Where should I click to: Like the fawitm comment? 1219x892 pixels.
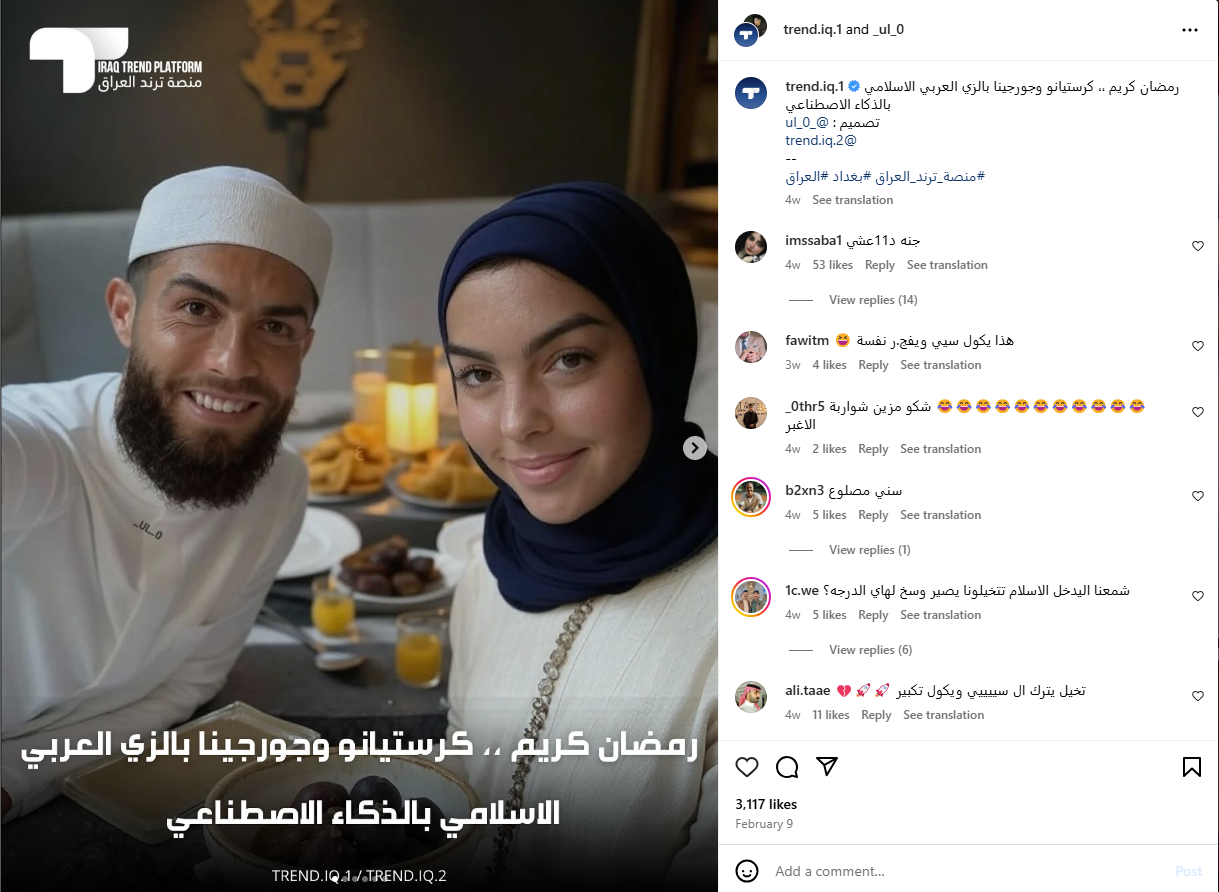[1198, 346]
